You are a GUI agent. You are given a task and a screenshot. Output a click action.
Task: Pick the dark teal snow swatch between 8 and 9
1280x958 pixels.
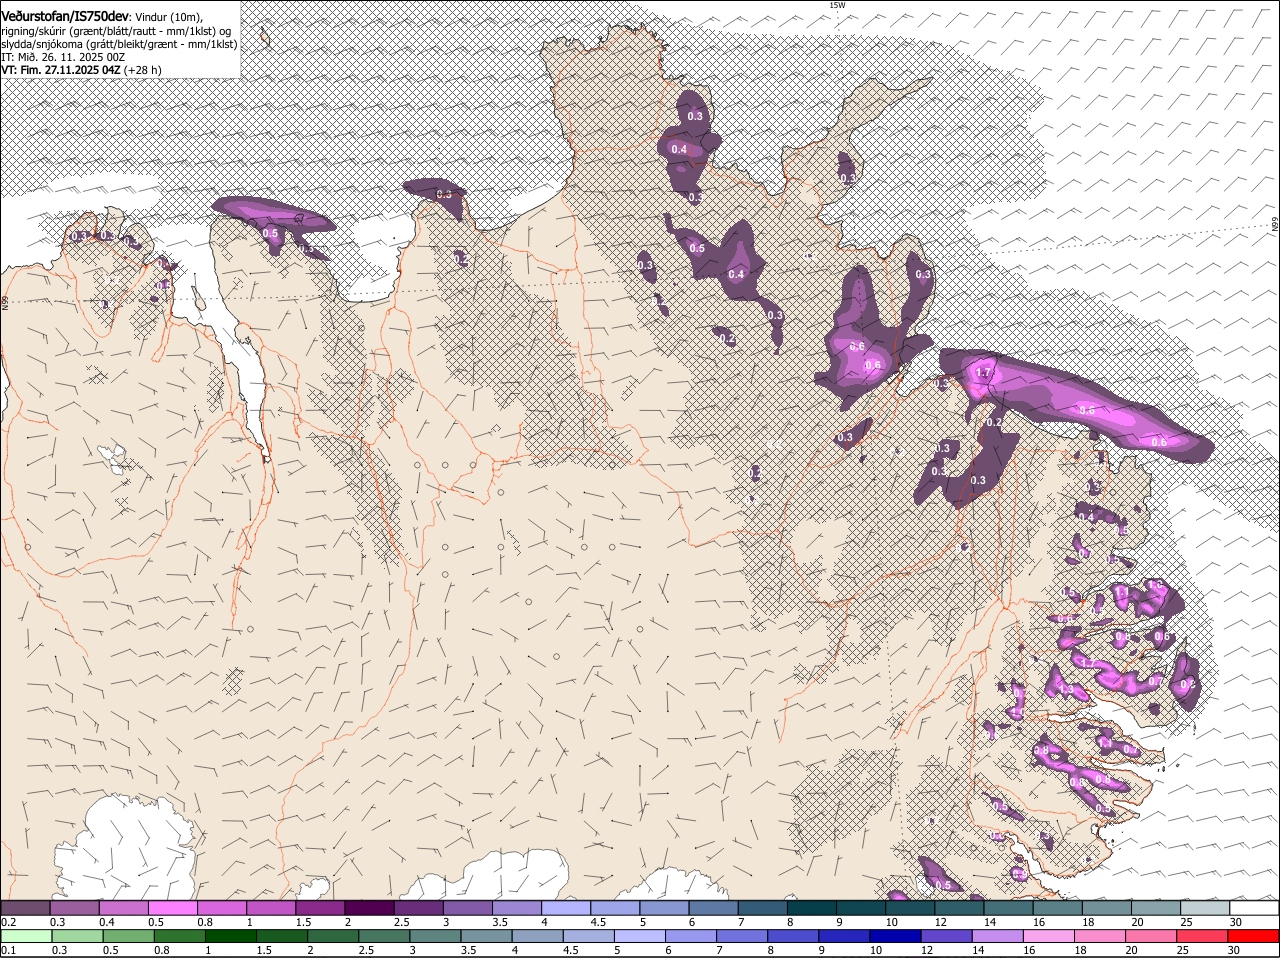(x=812, y=907)
